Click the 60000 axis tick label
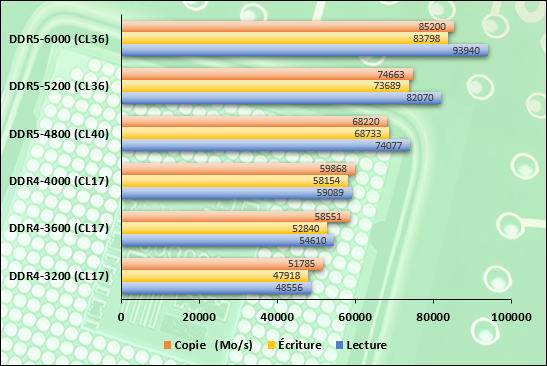This screenshot has height=366, width=547. click(x=355, y=317)
